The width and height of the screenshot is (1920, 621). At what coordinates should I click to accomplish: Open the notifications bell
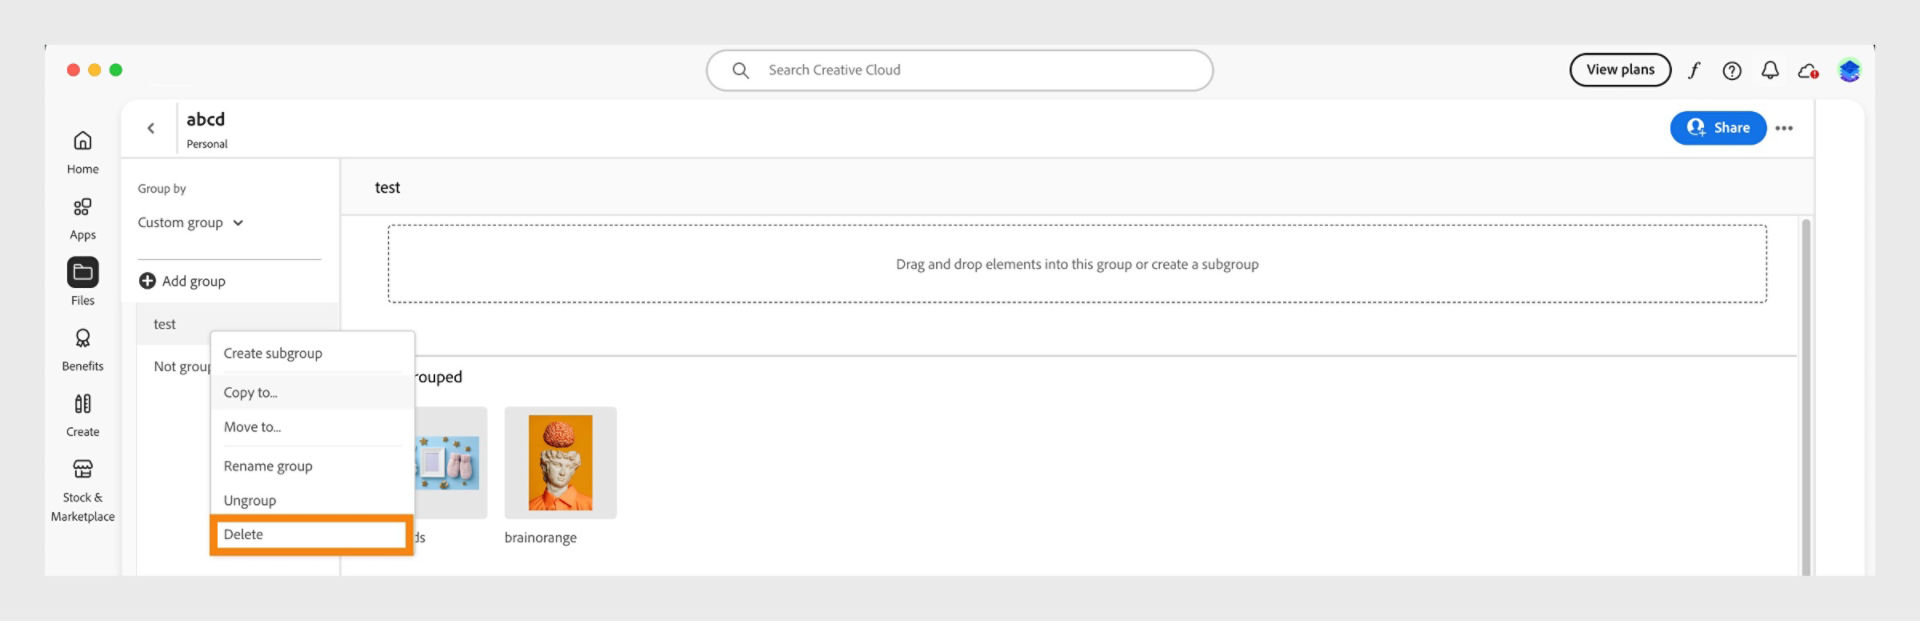(1770, 70)
